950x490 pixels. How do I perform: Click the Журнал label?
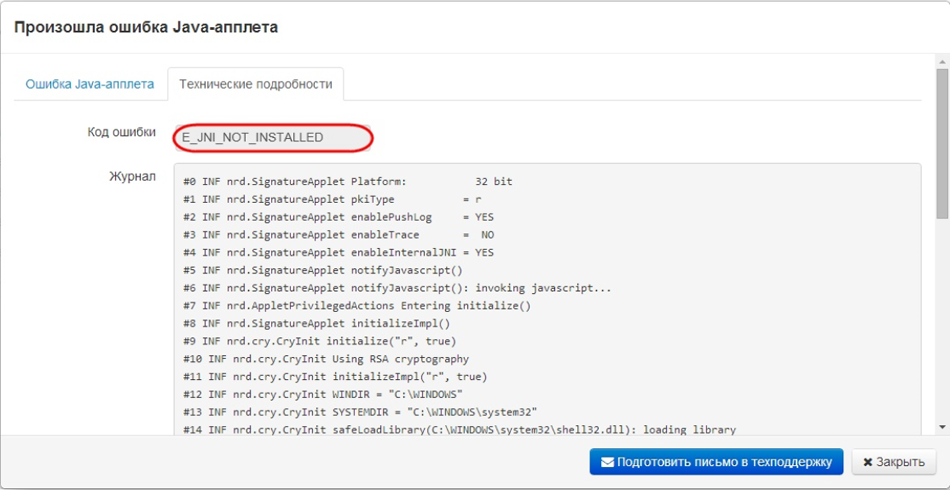tap(132, 176)
